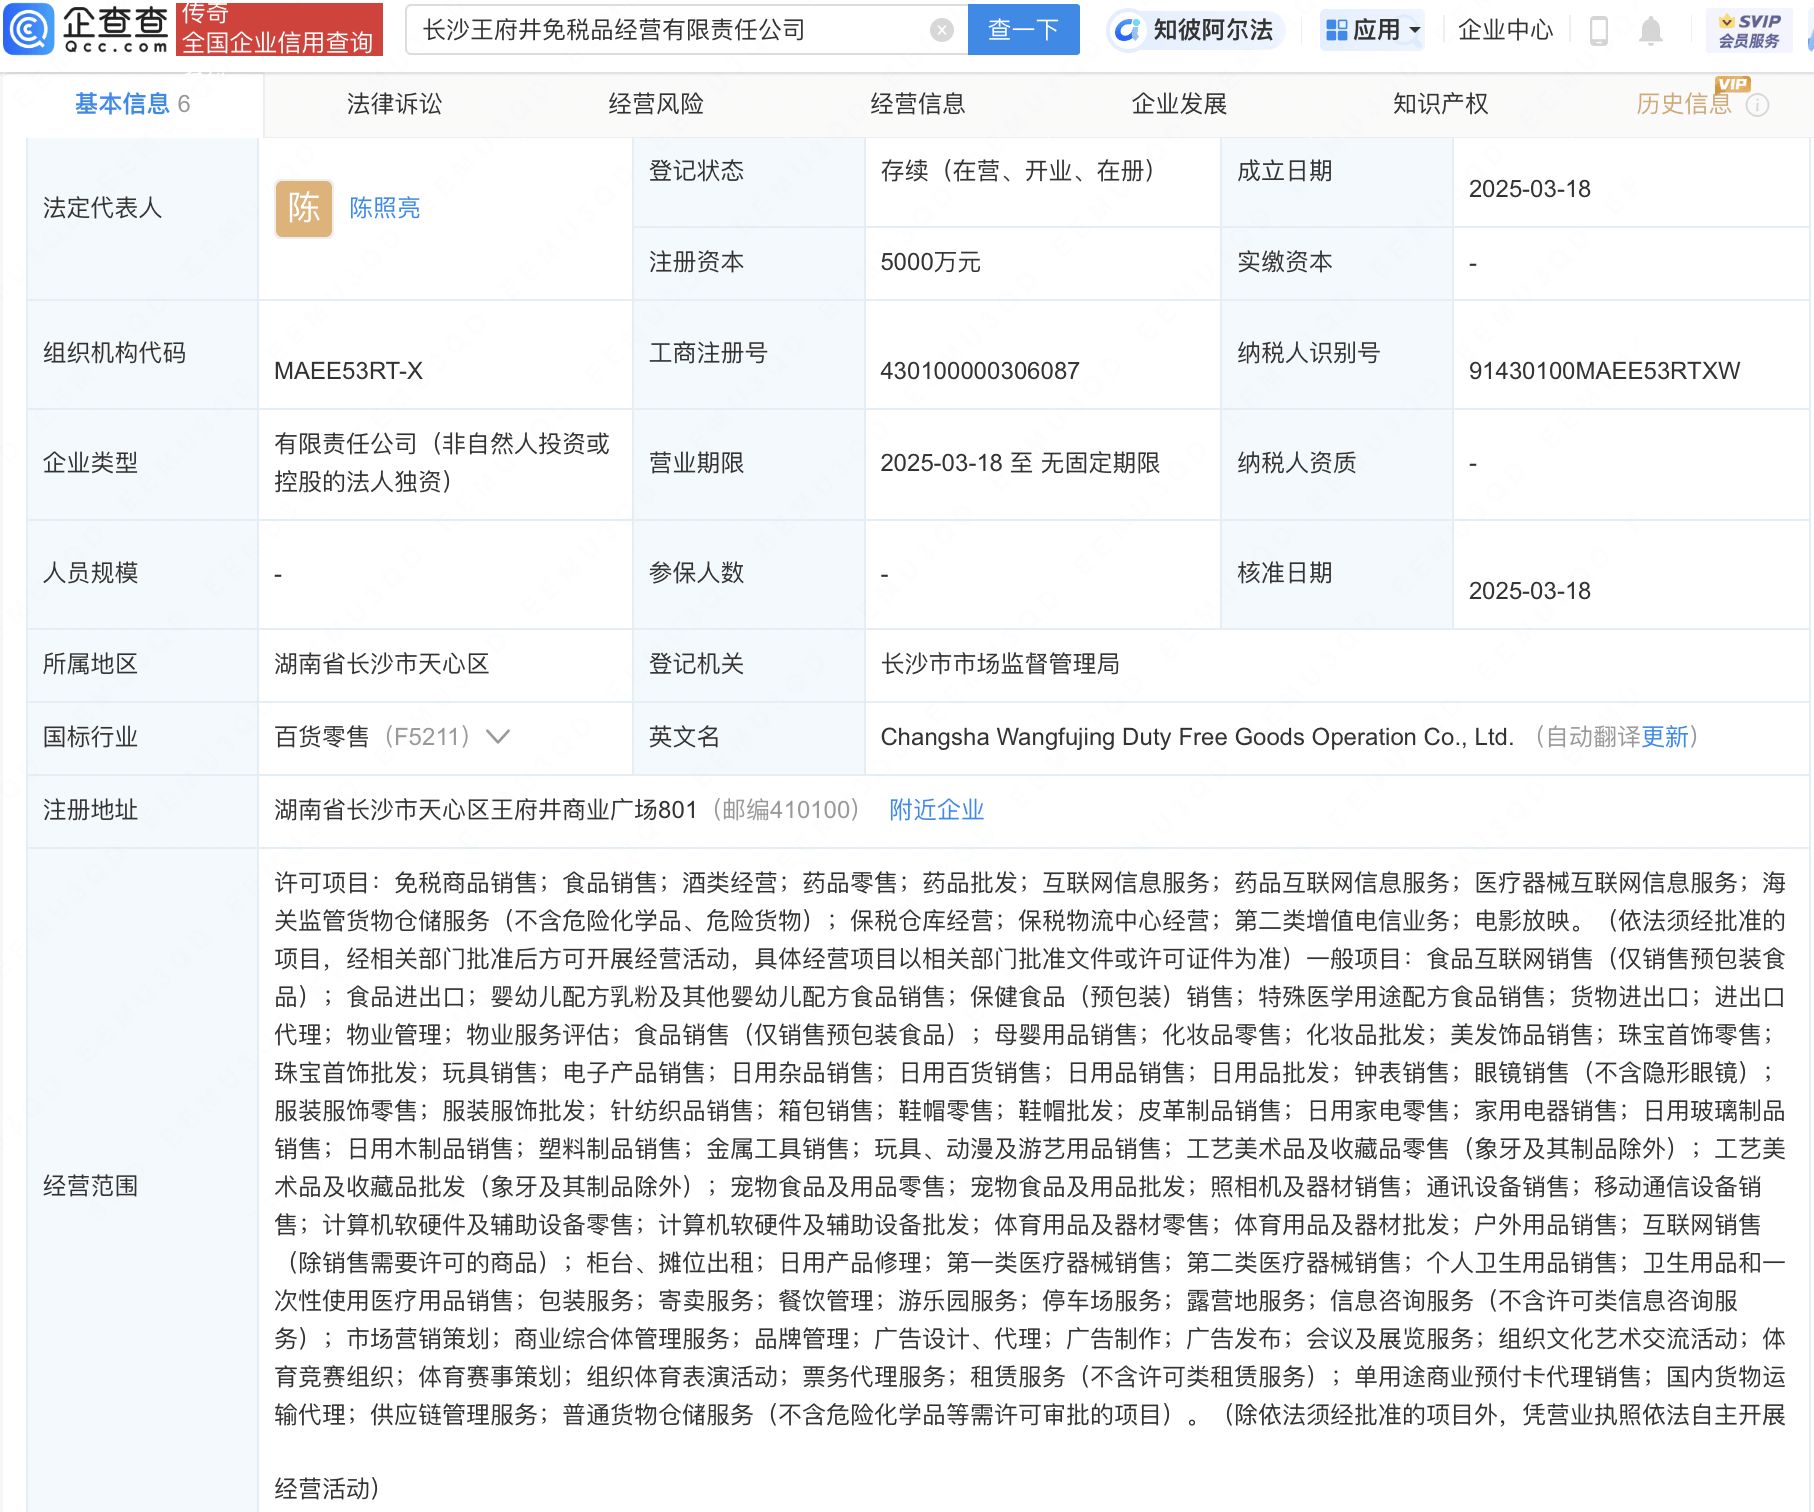1814x1512 pixels.
Task: Switch to the 法律诉讼 tab
Action: click(394, 104)
